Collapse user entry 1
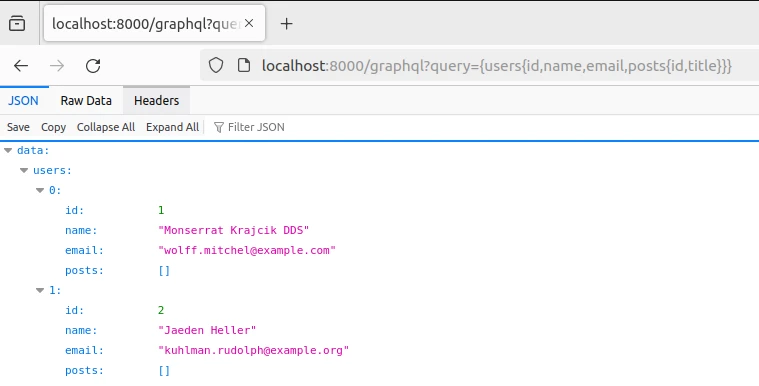This screenshot has height=386, width=759. tap(40, 291)
